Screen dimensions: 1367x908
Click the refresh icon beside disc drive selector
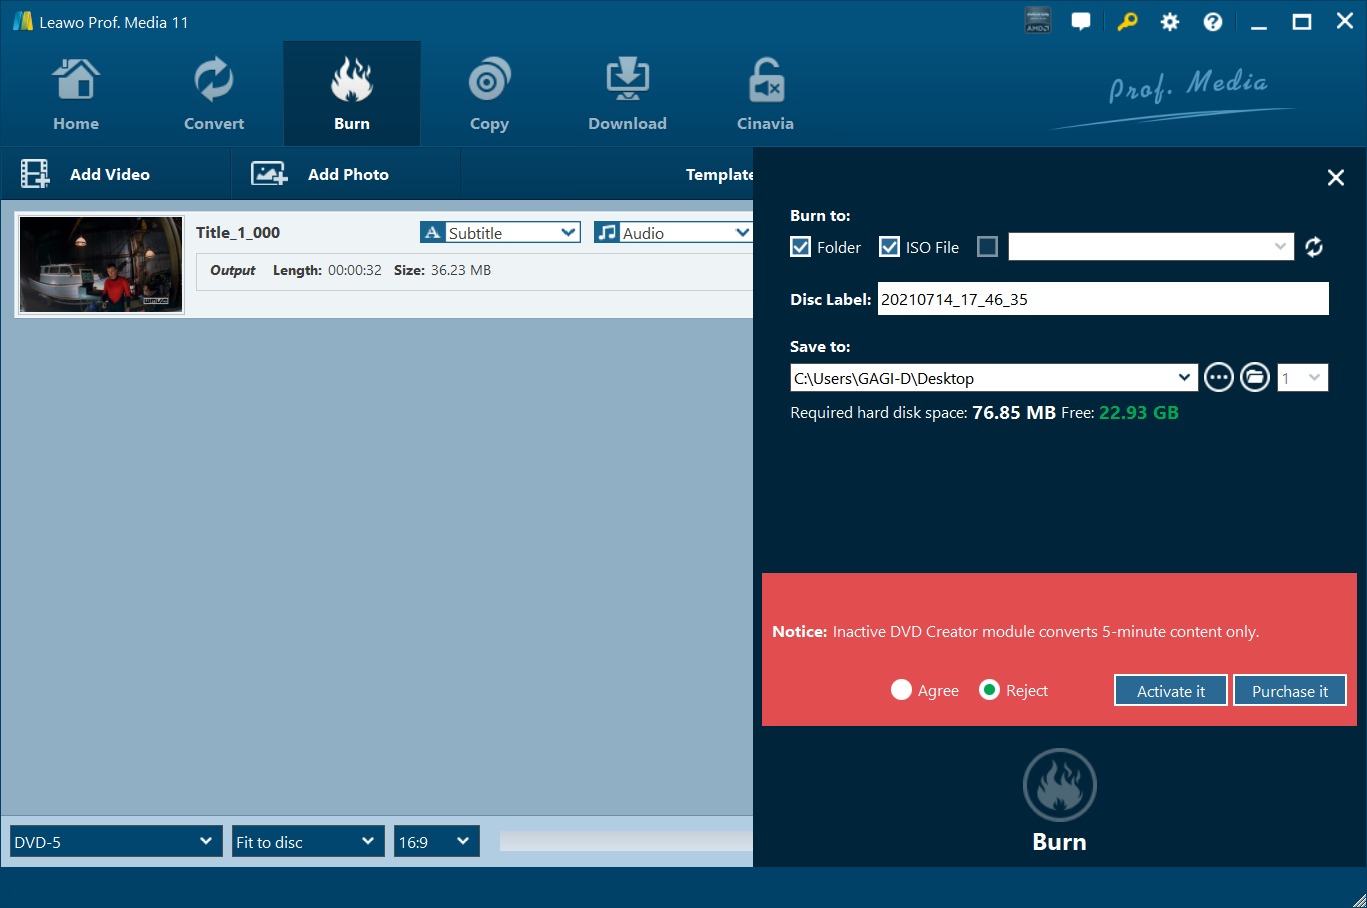coord(1314,246)
